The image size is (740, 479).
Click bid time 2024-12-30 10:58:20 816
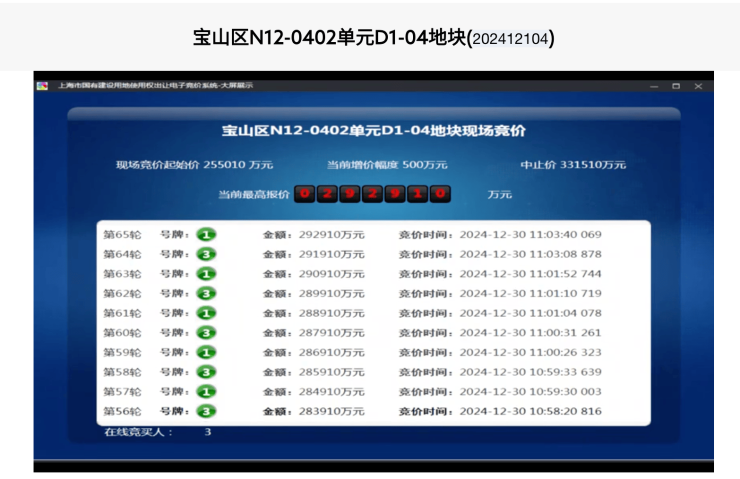(x=530, y=411)
